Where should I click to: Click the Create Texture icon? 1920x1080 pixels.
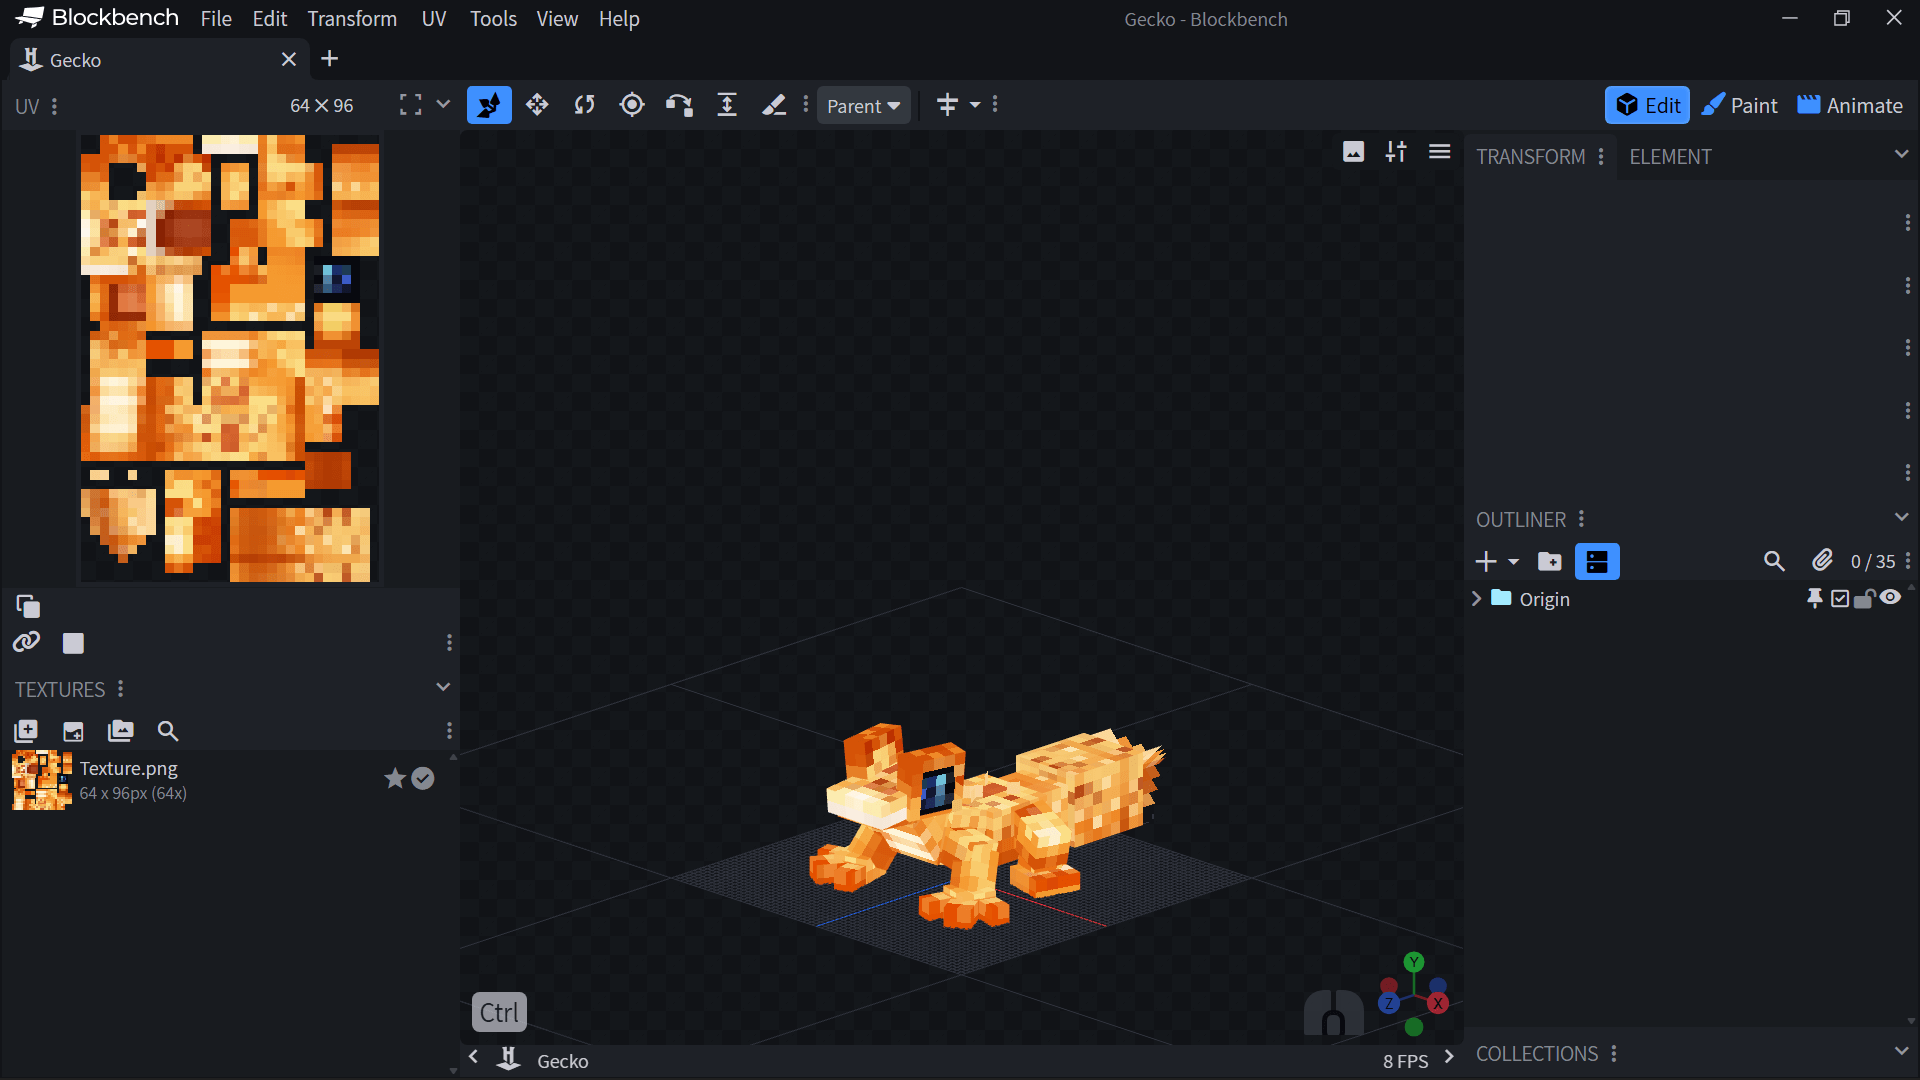click(73, 731)
